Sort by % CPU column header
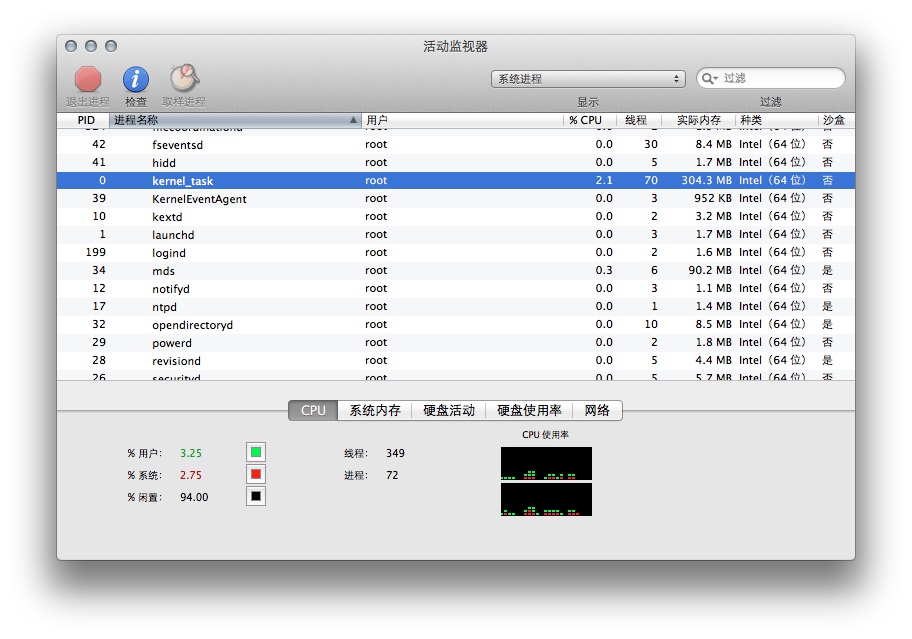The image size is (912, 639). point(590,120)
